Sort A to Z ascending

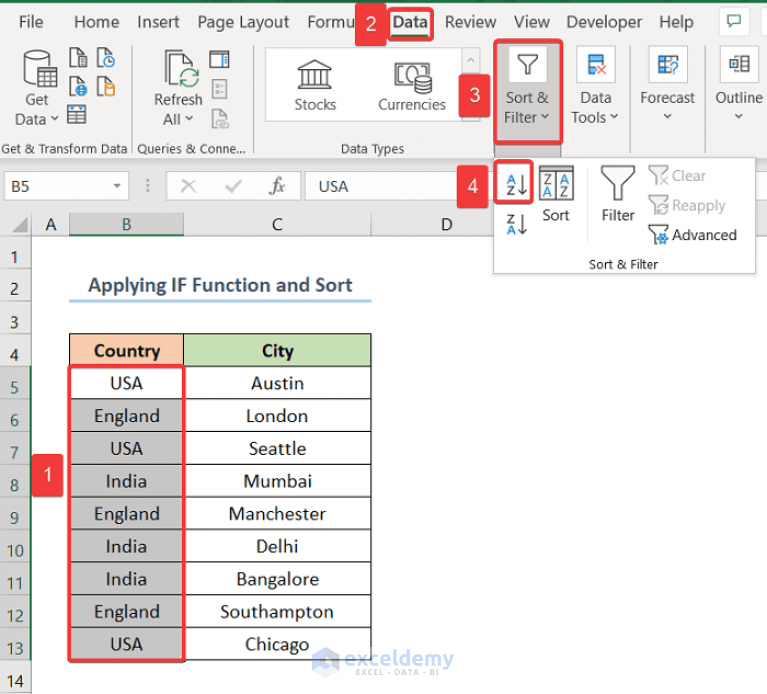[x=514, y=184]
